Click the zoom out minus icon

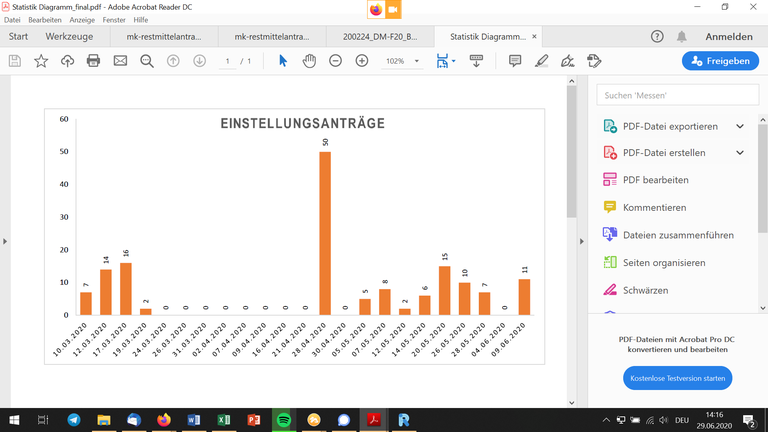click(x=336, y=61)
